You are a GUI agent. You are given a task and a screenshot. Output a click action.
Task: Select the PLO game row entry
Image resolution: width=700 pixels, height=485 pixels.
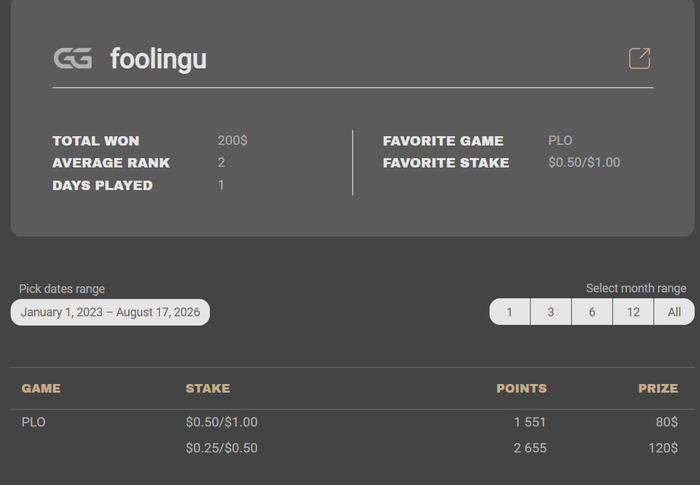(33, 422)
